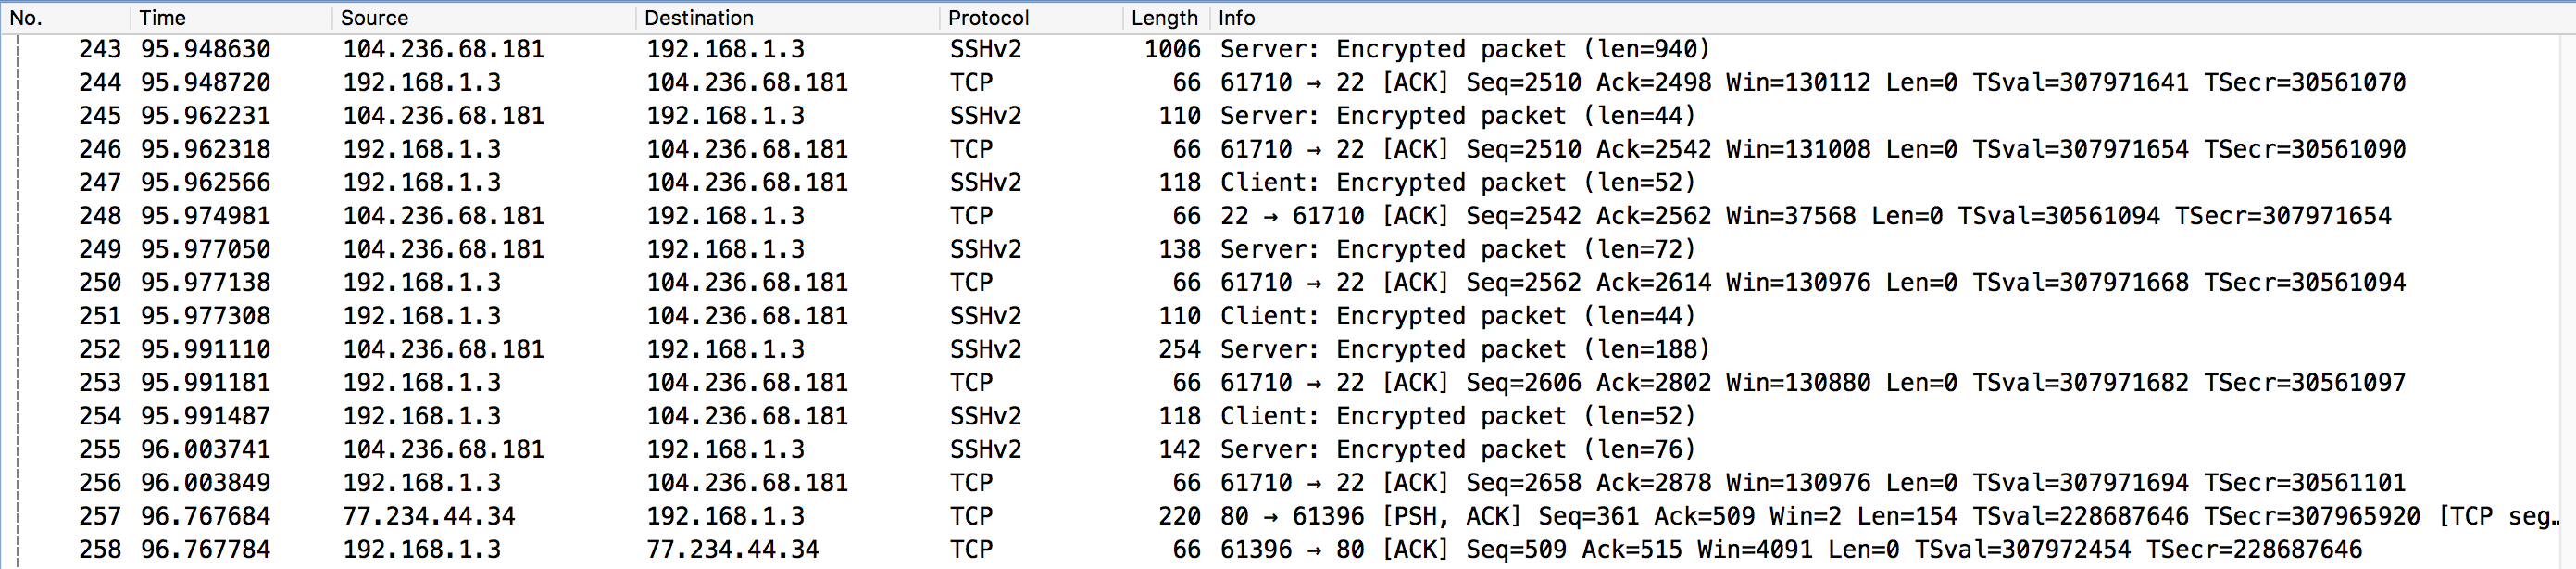This screenshot has width=2576, height=569.
Task: Click the Length column header
Action: point(1163,17)
